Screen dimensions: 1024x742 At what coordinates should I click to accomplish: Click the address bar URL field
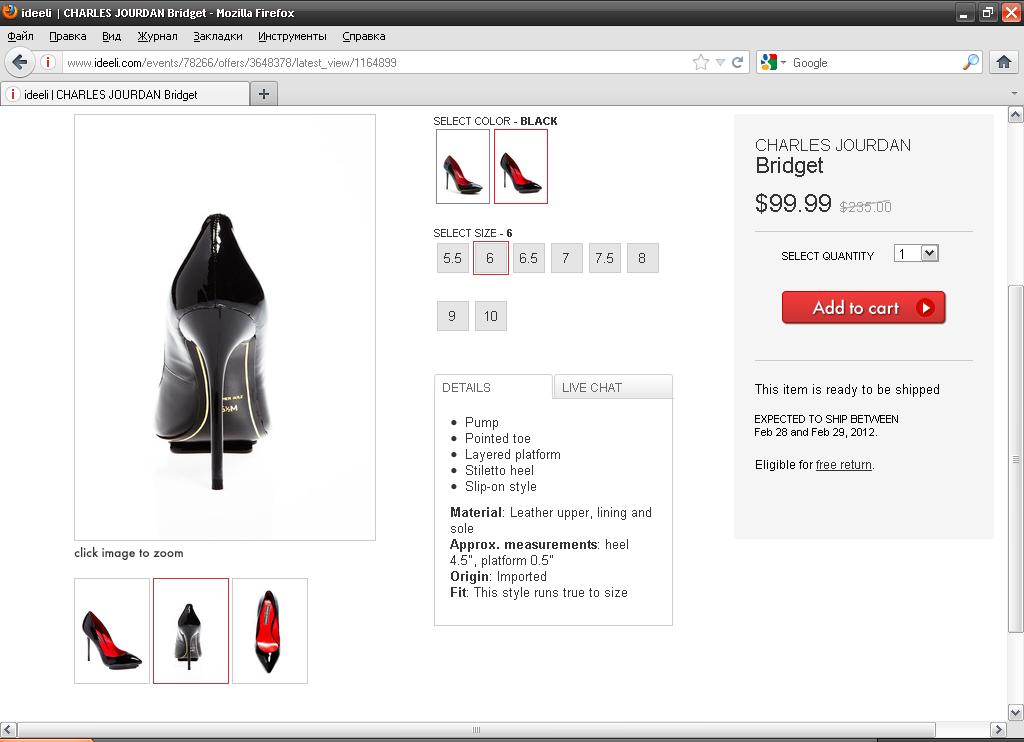(376, 63)
